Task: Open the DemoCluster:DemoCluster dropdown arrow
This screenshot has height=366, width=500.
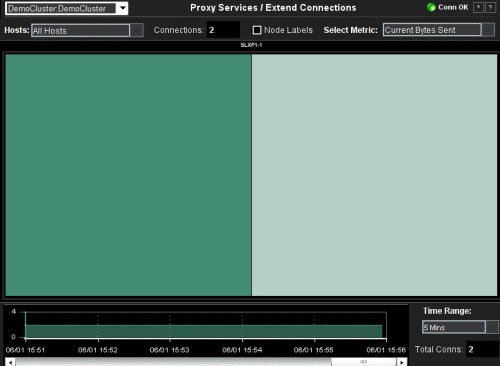Action: [122, 8]
